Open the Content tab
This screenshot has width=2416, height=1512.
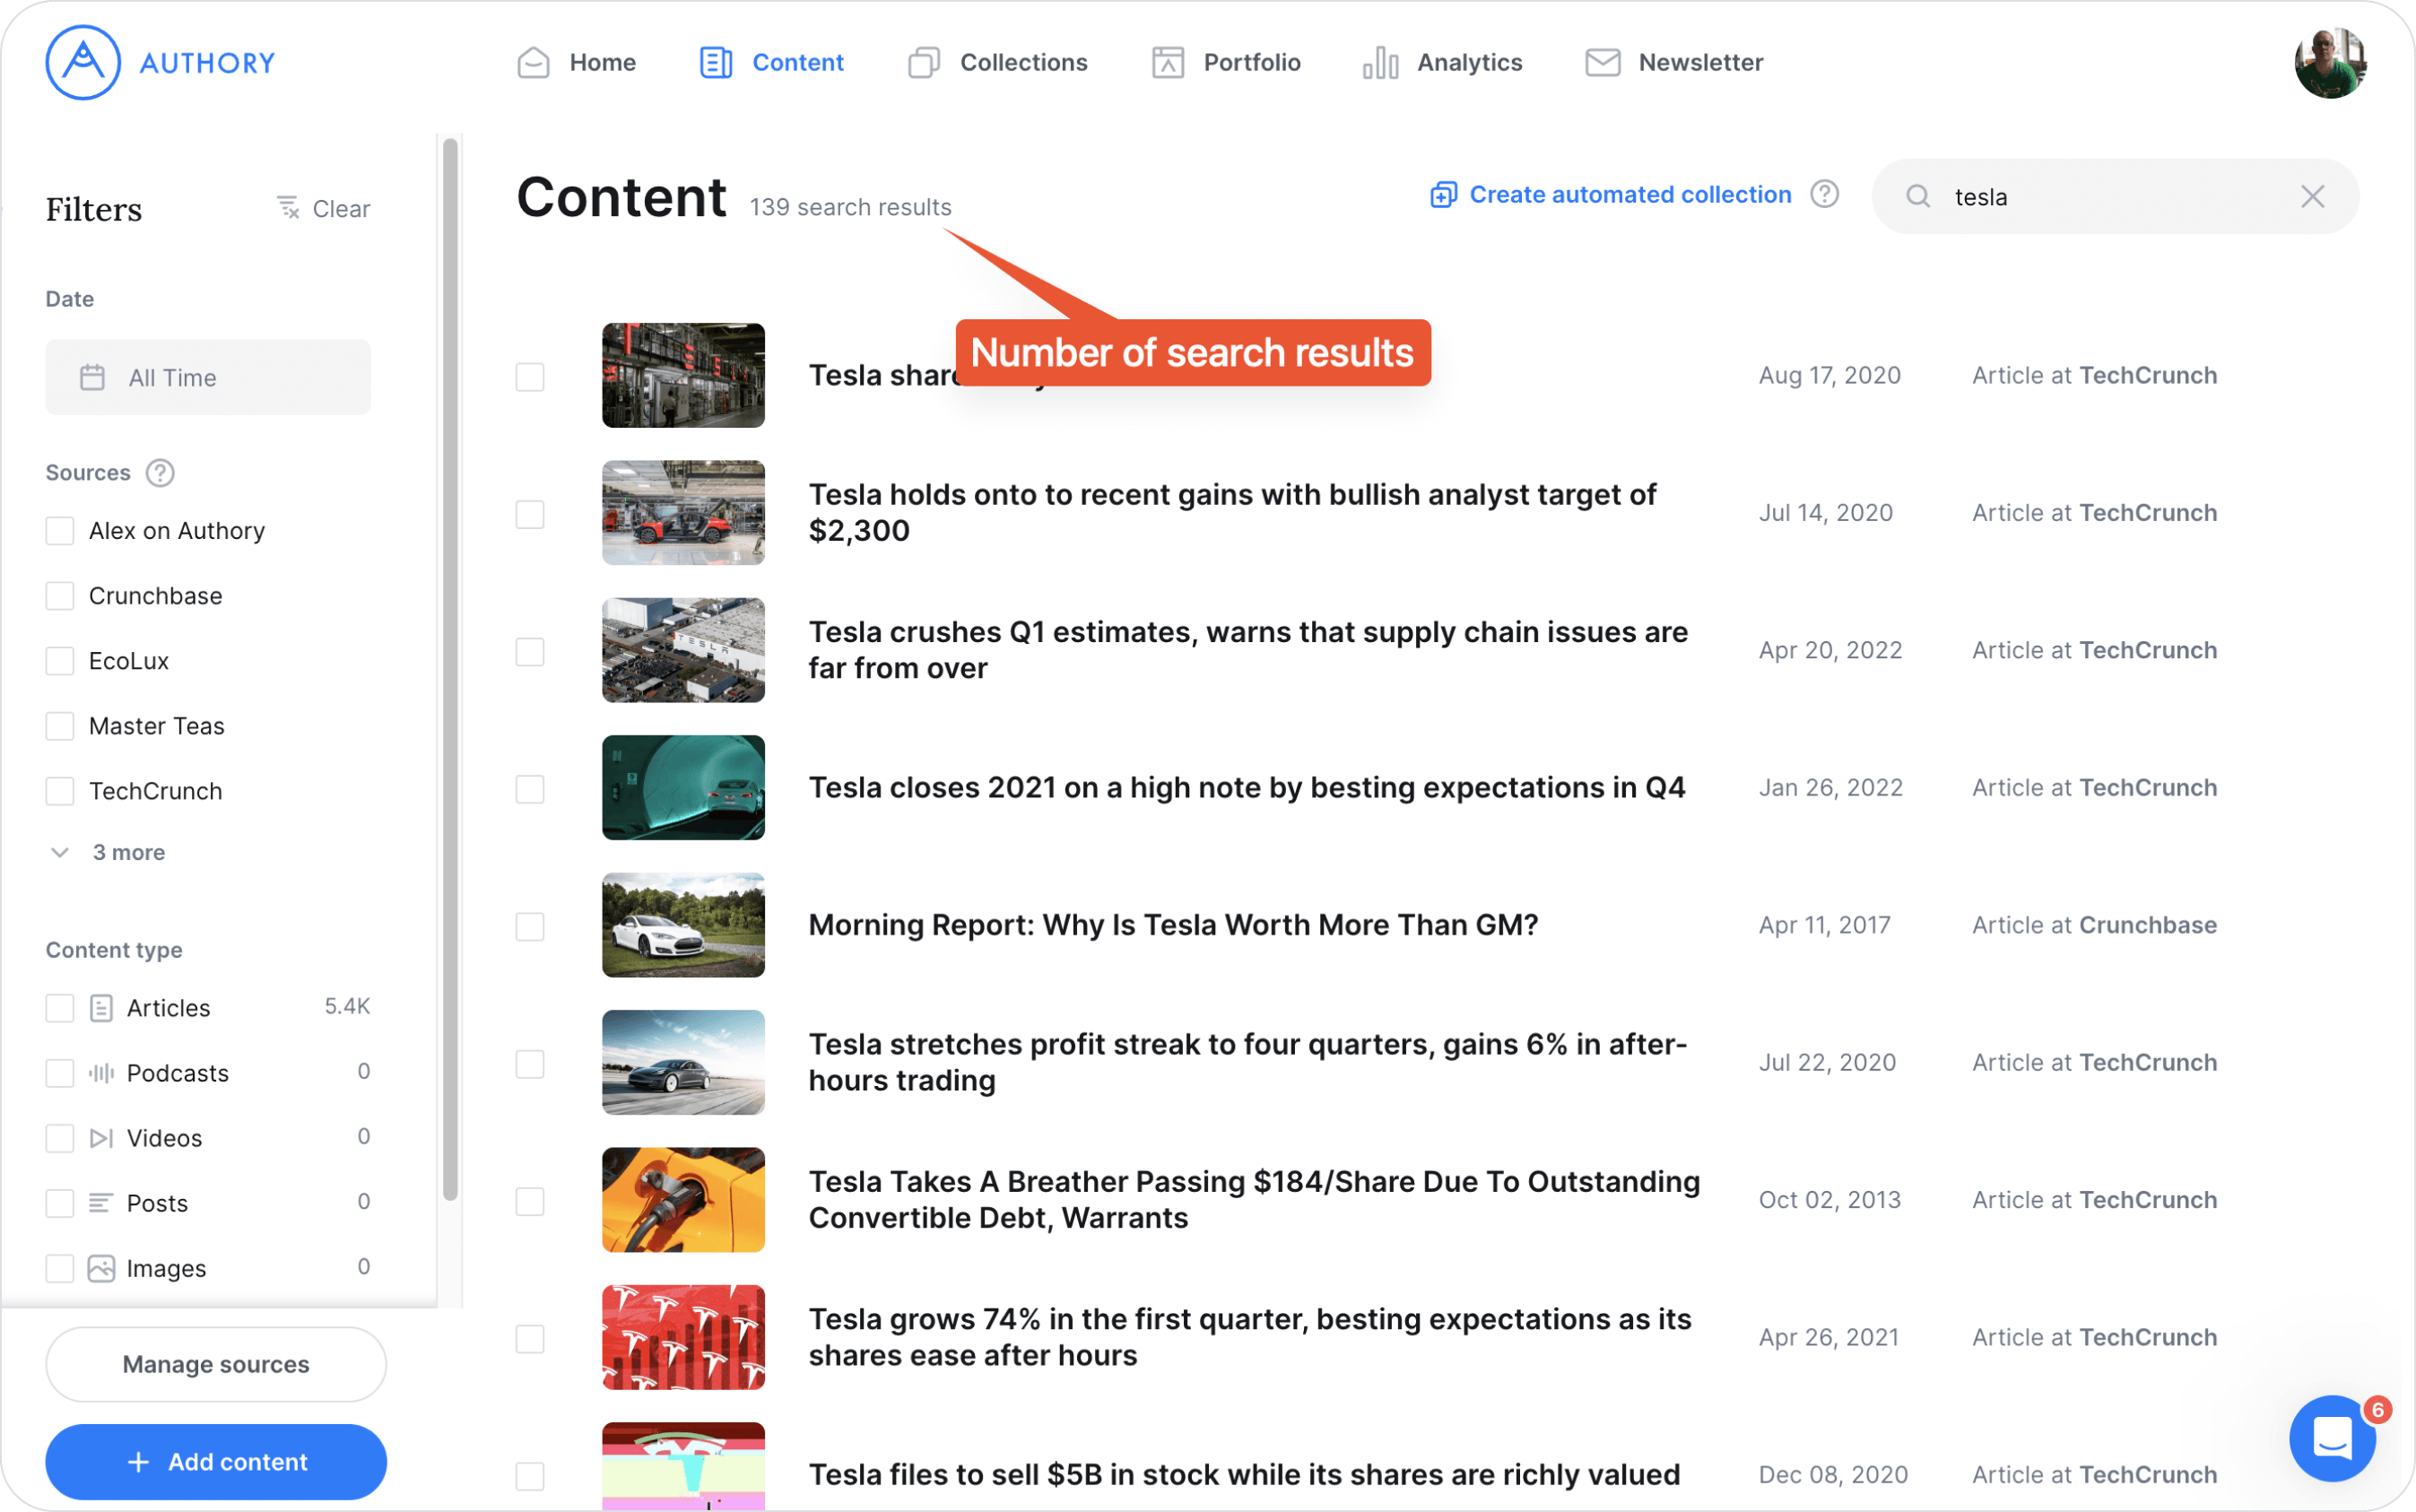click(771, 62)
